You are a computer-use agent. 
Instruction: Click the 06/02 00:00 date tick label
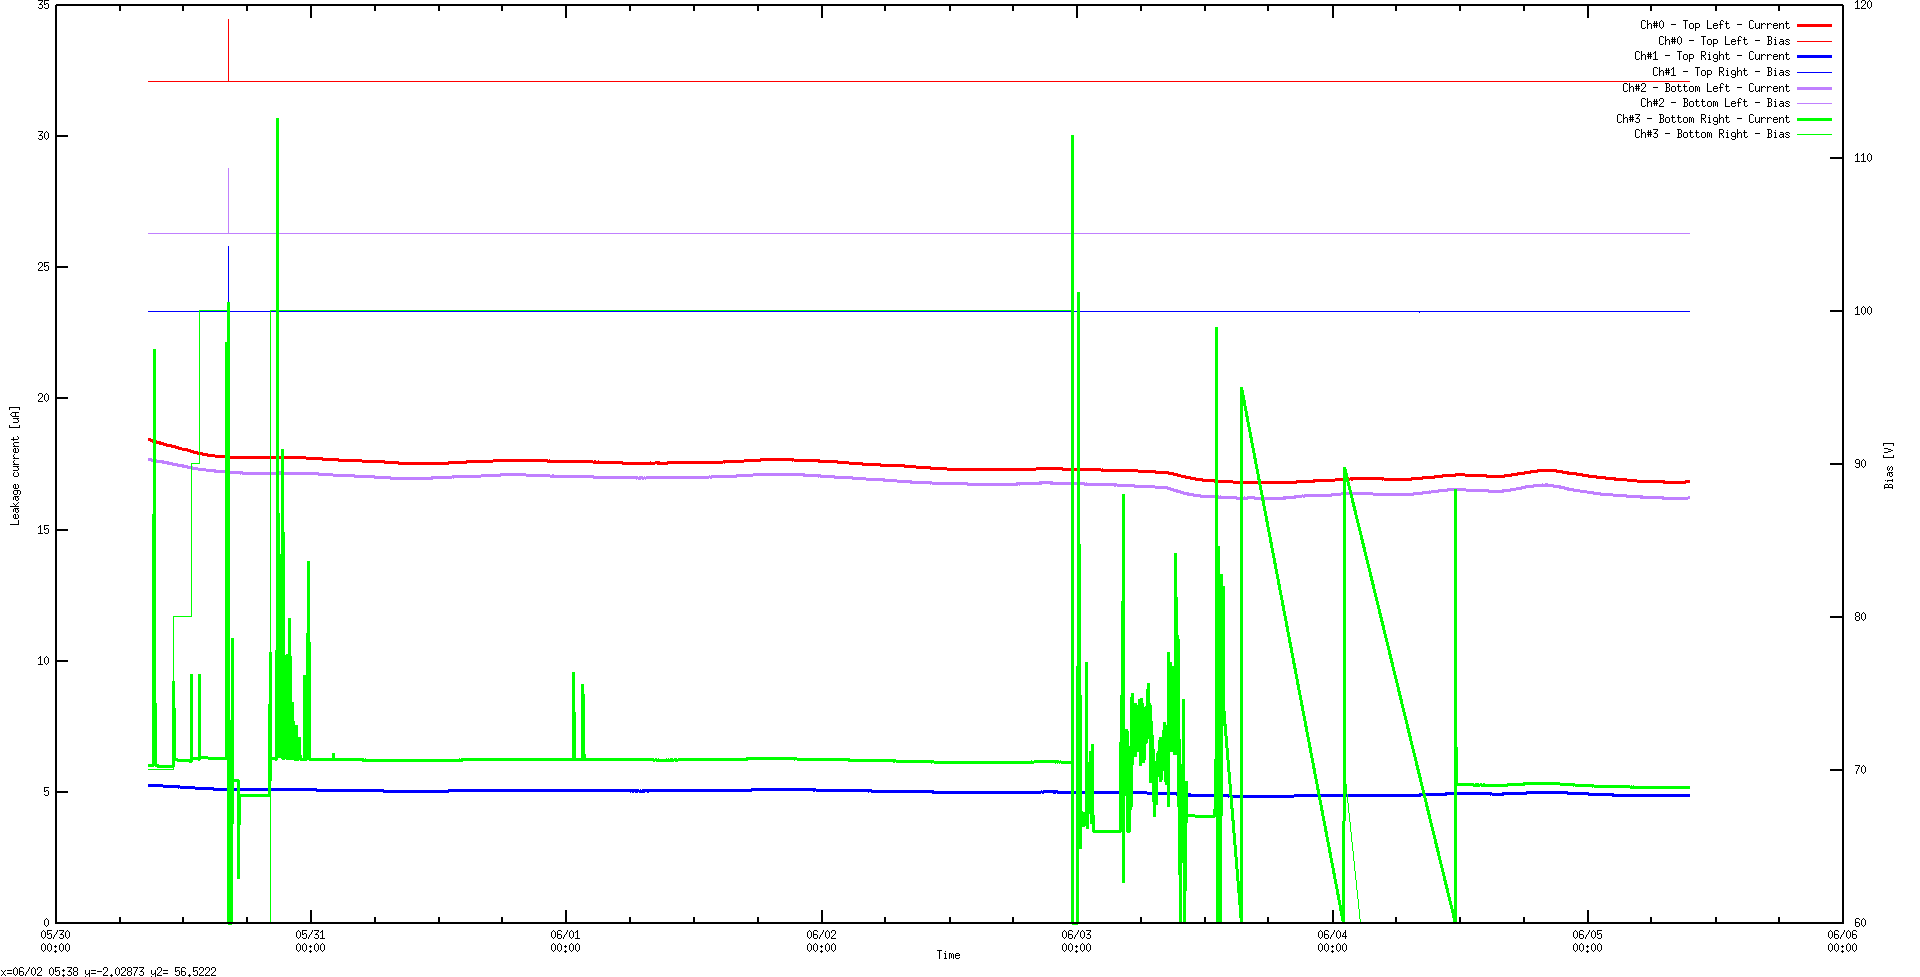822,940
